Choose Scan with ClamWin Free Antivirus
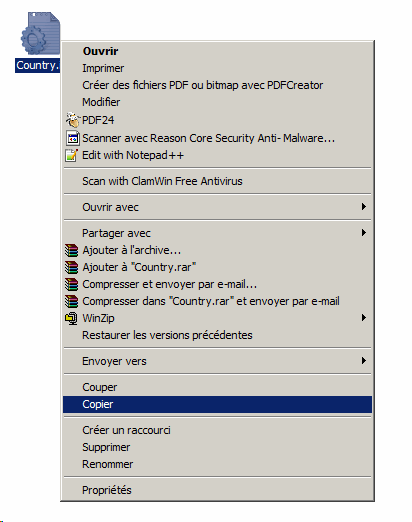 point(217,181)
